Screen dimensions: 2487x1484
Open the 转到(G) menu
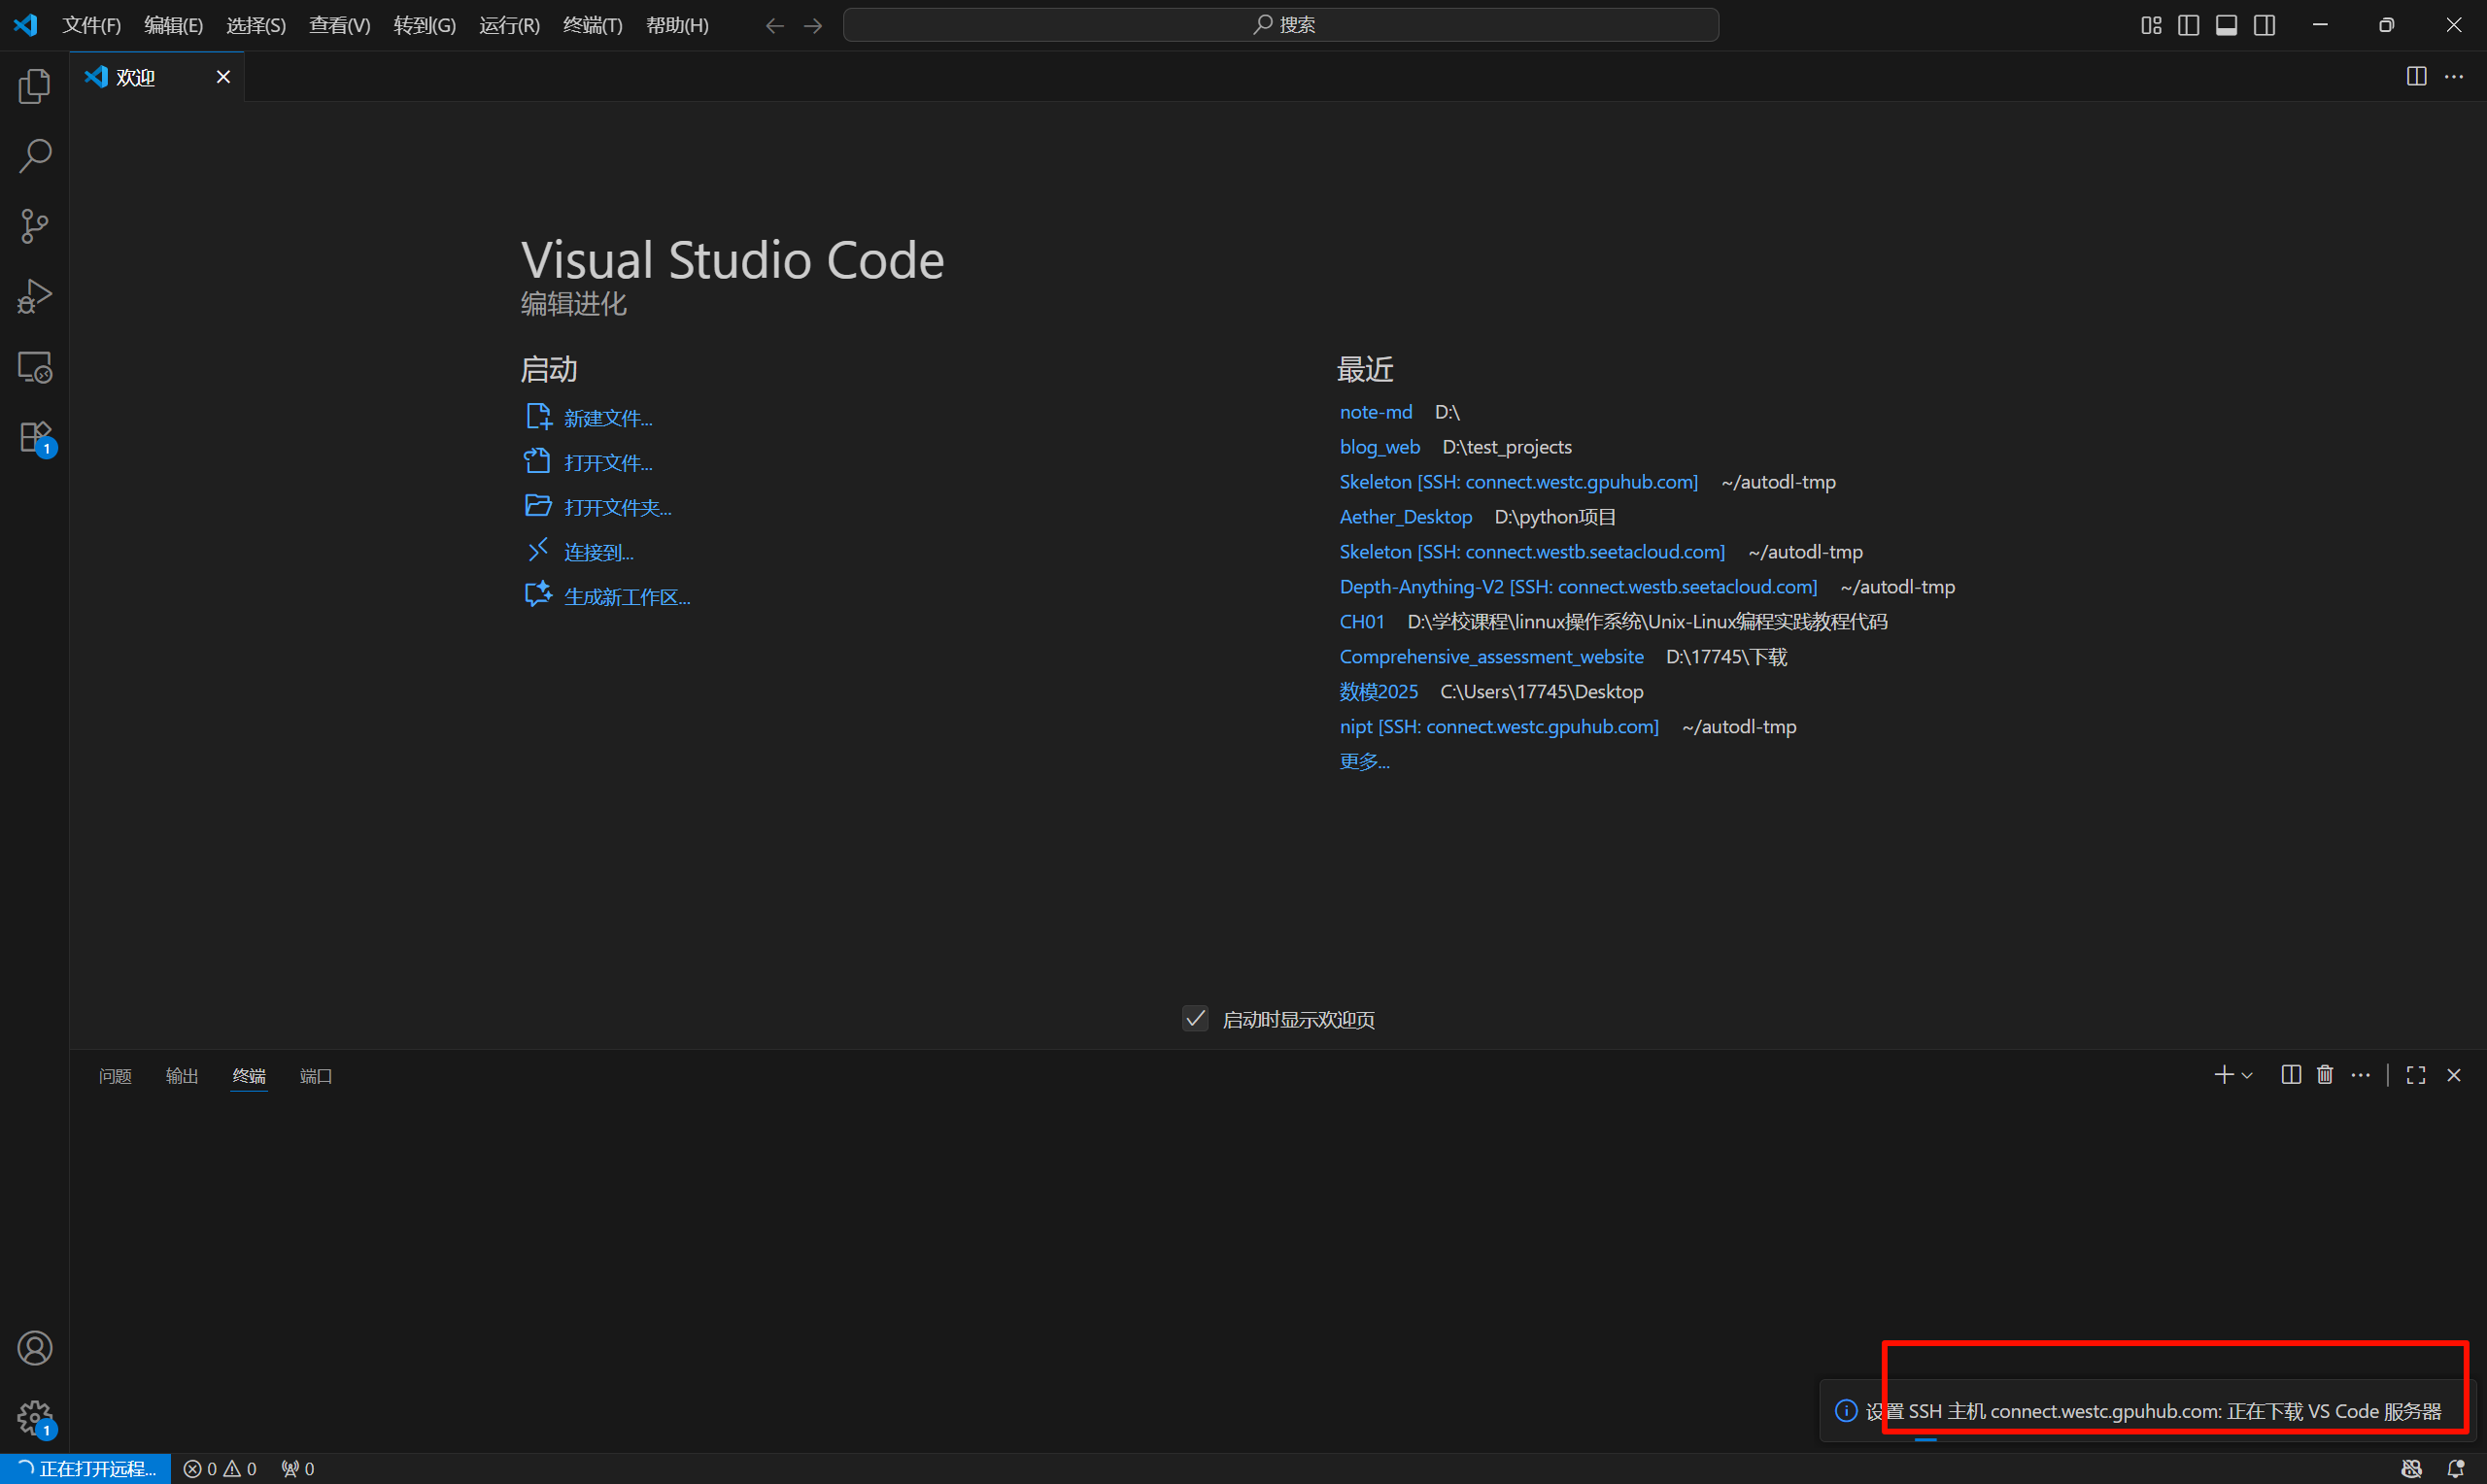click(x=425, y=26)
